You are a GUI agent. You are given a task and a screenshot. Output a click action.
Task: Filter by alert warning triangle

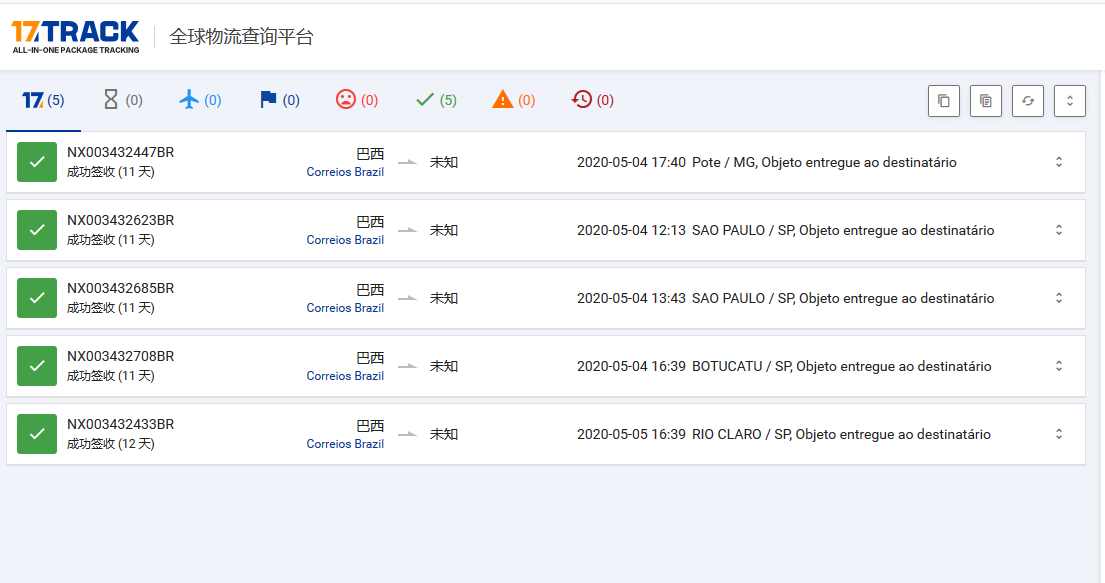[514, 100]
